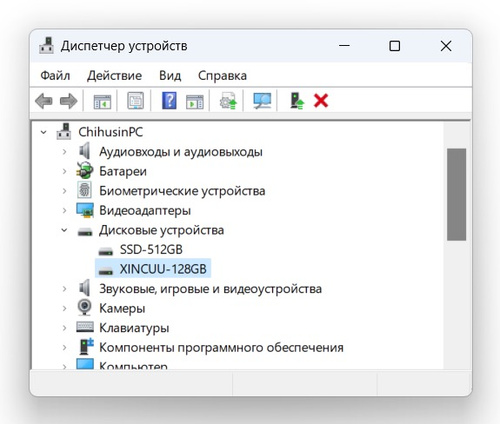Collapse the Дисковые устройства category
This screenshot has width=500, height=424.
click(x=64, y=230)
